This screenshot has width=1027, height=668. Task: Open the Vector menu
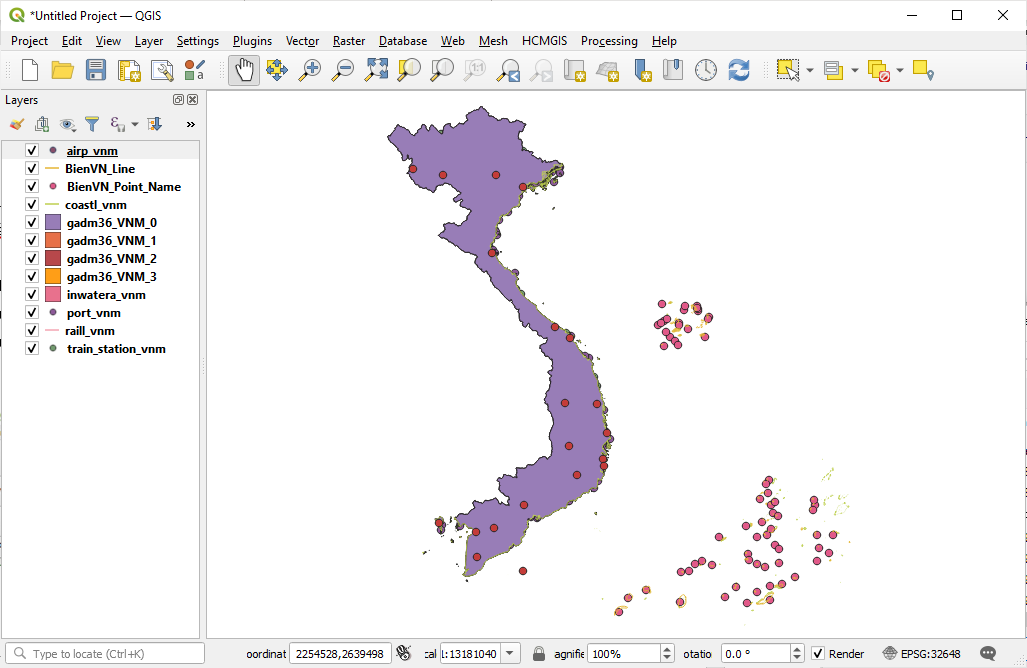[302, 41]
